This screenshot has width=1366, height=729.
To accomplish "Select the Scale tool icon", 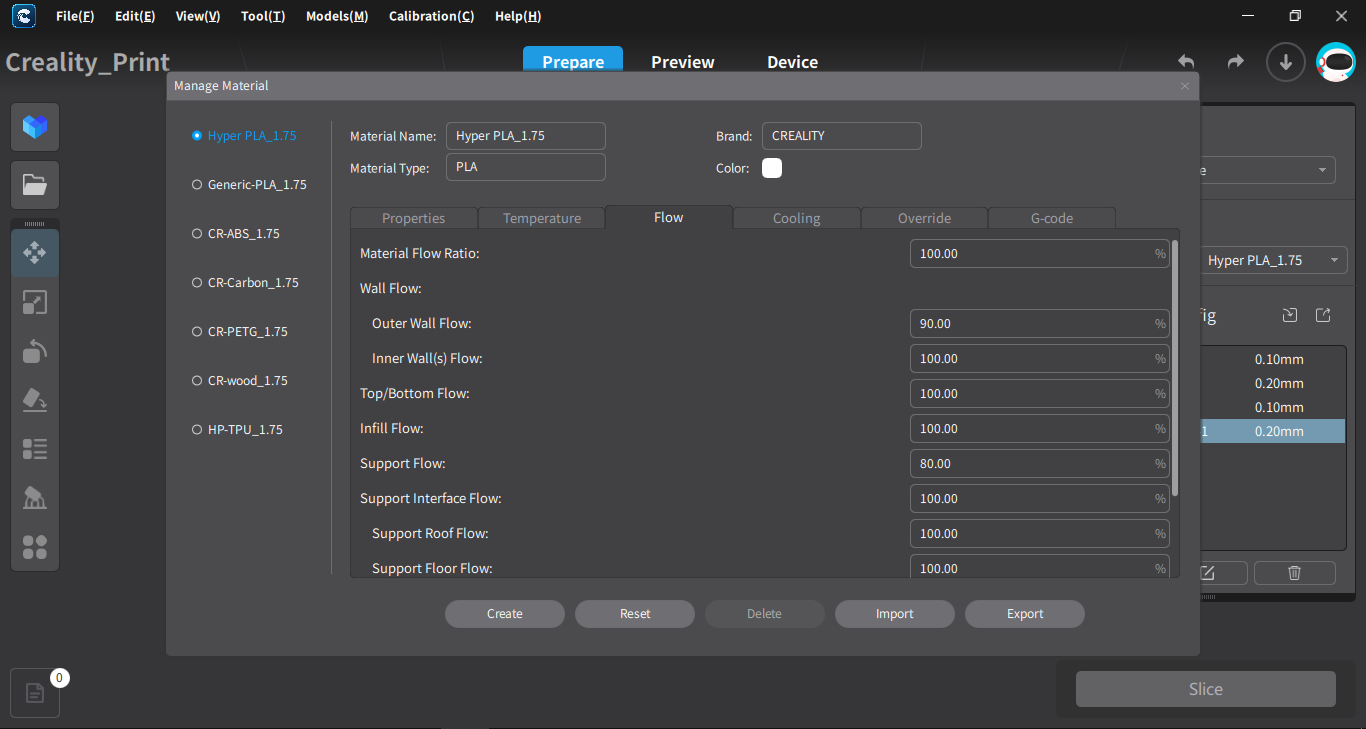I will pyautogui.click(x=35, y=302).
